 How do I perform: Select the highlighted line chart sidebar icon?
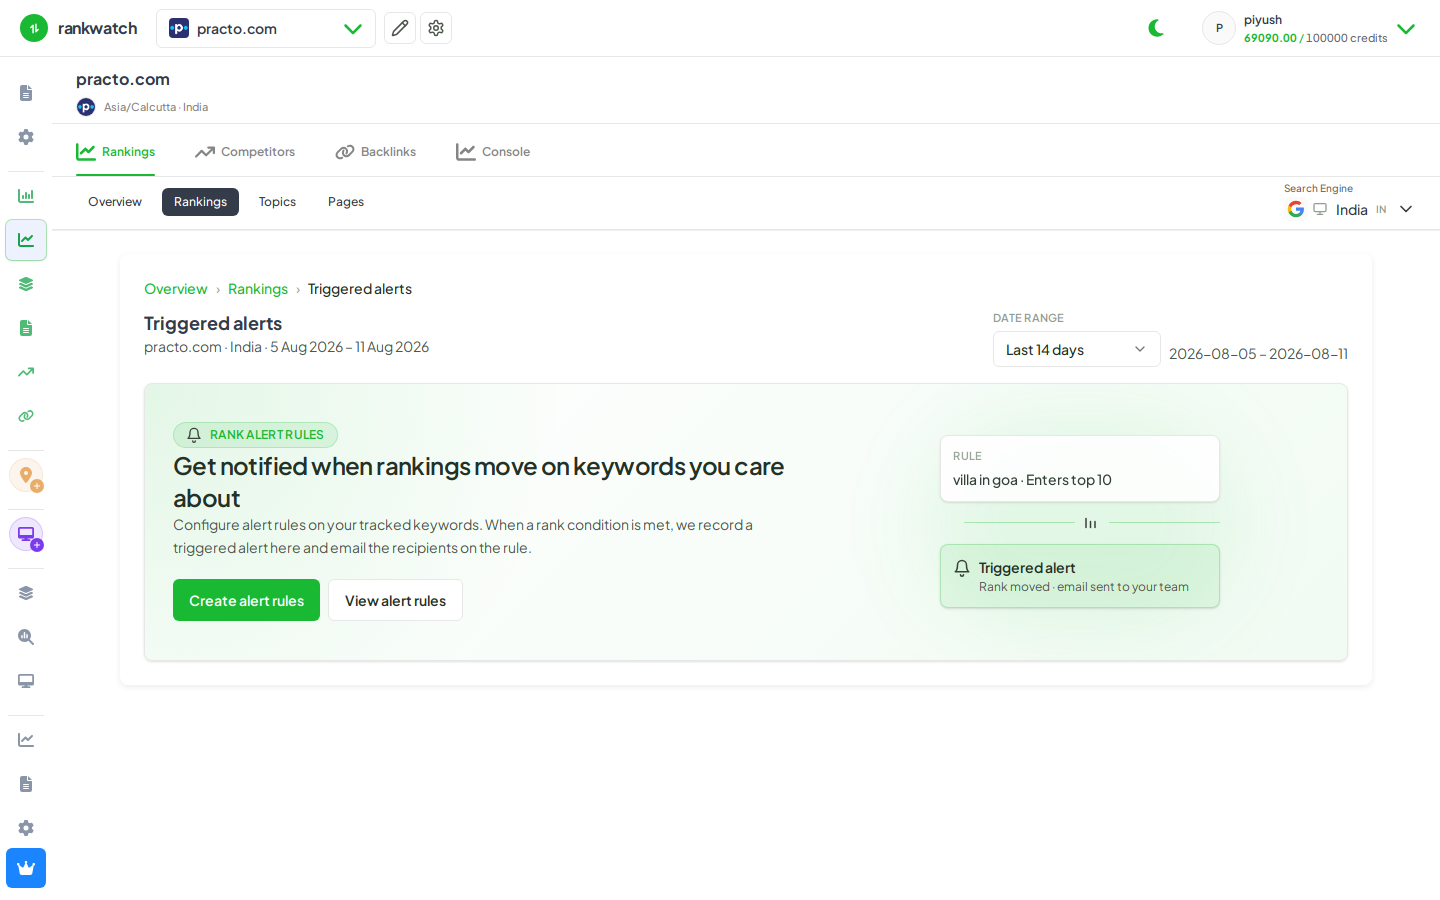click(x=26, y=240)
